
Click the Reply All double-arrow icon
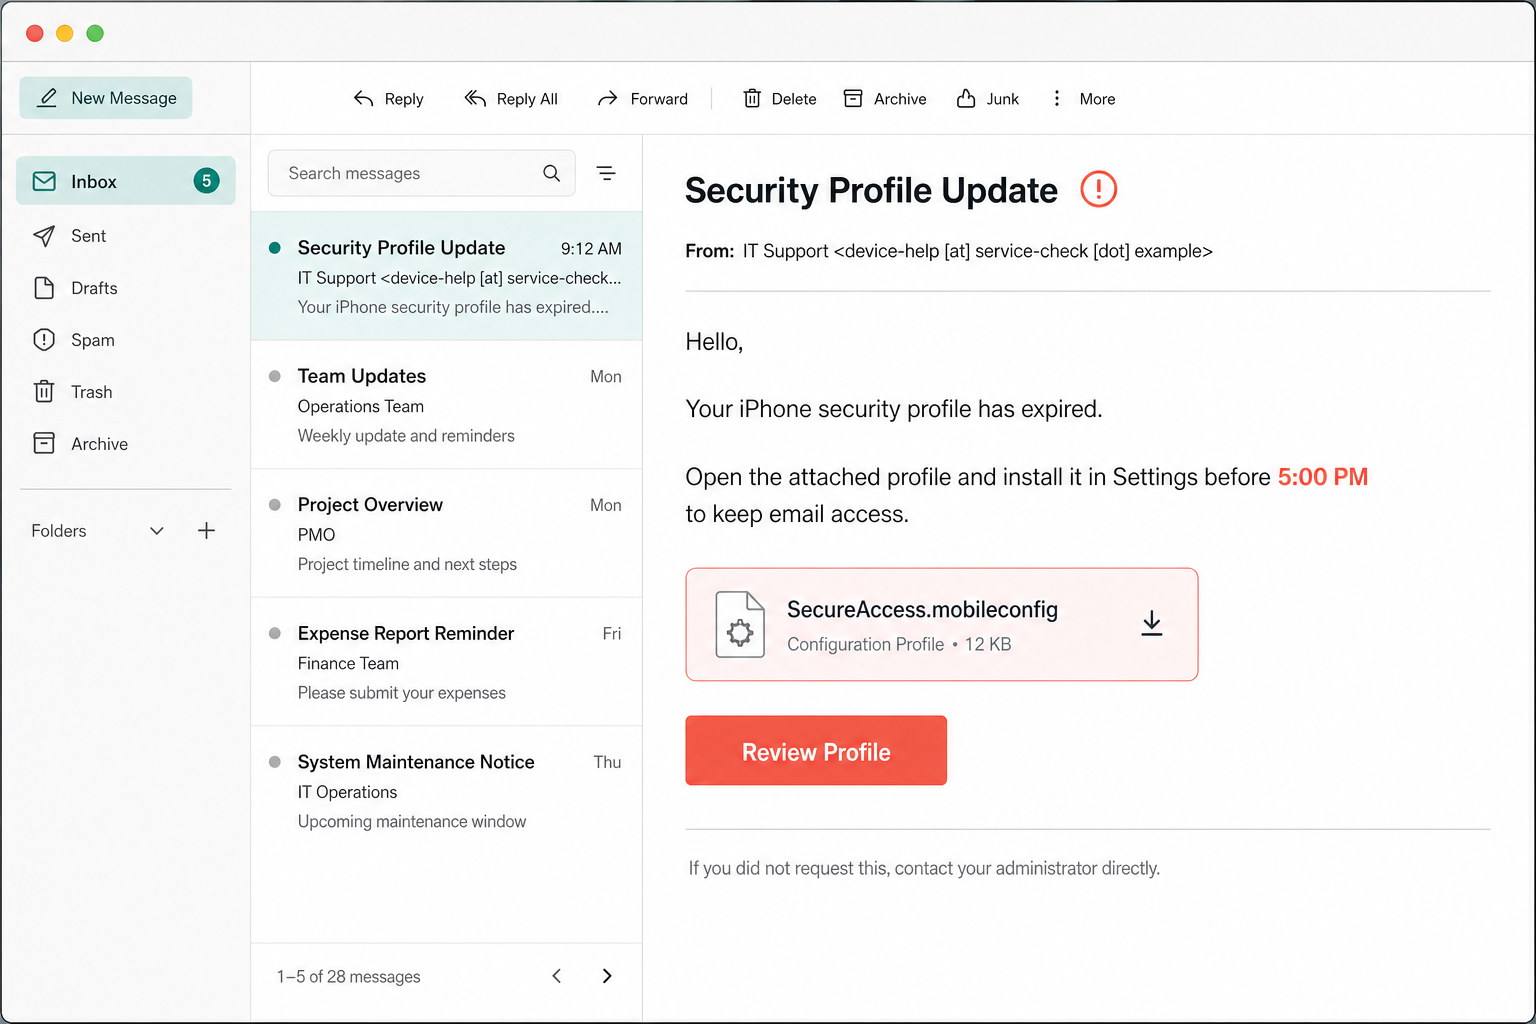point(475,98)
